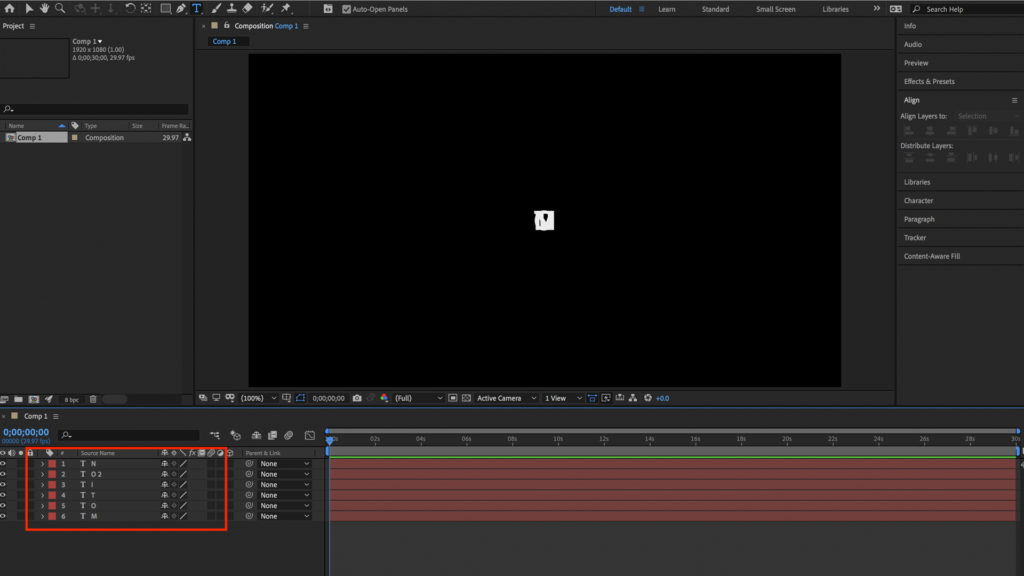The height and width of the screenshot is (576, 1024).
Task: Toggle visibility of layer 6 'M'
Action: (x=3, y=516)
